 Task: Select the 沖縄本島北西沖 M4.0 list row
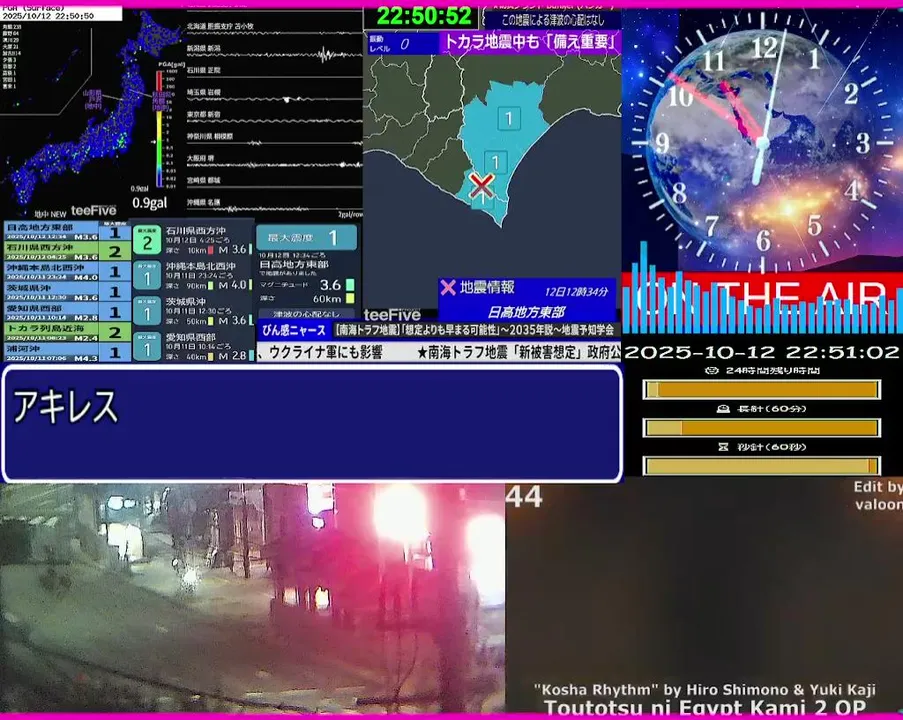coord(67,271)
